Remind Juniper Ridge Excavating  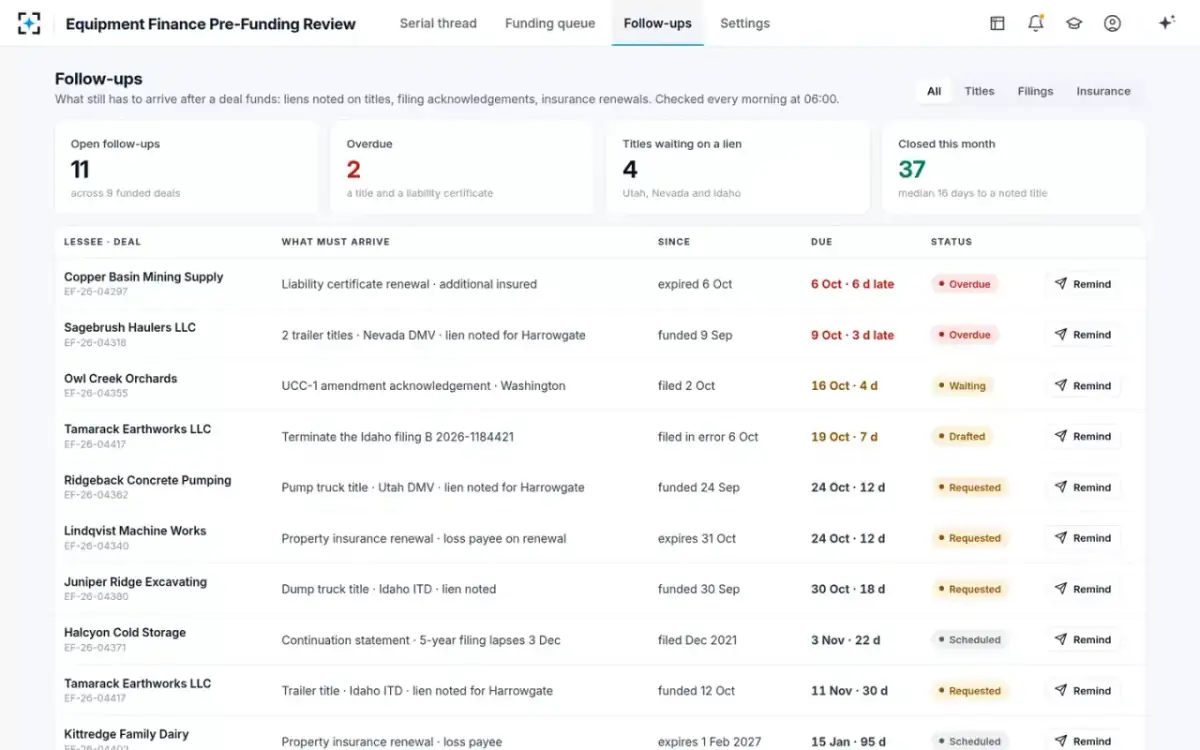coord(1083,589)
